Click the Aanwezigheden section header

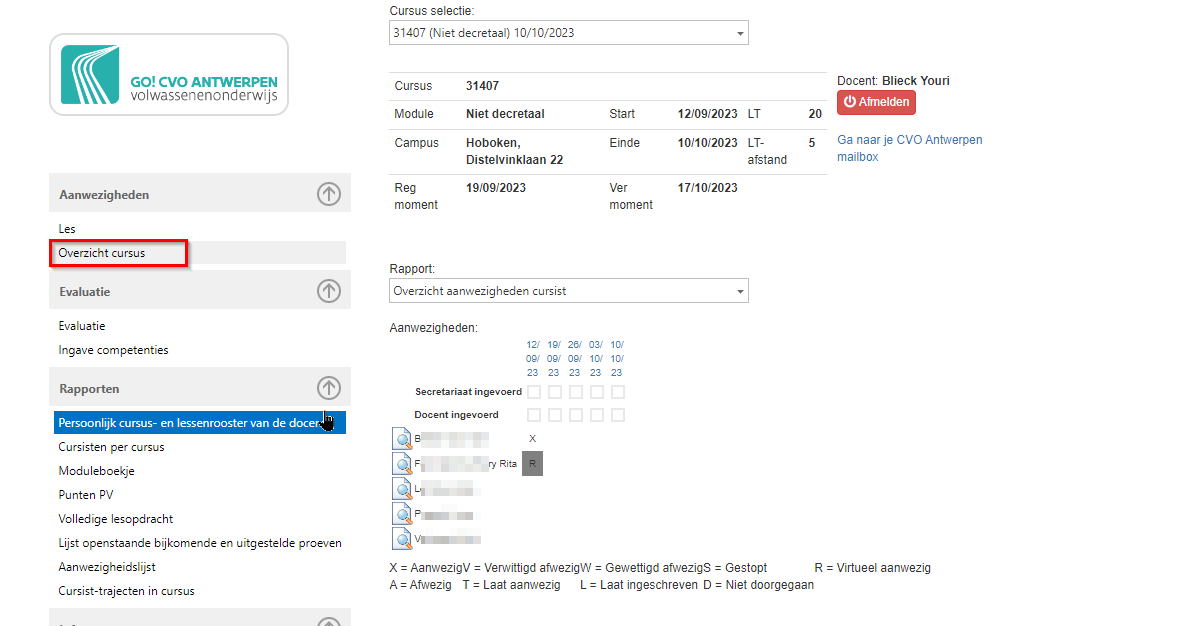pos(200,194)
